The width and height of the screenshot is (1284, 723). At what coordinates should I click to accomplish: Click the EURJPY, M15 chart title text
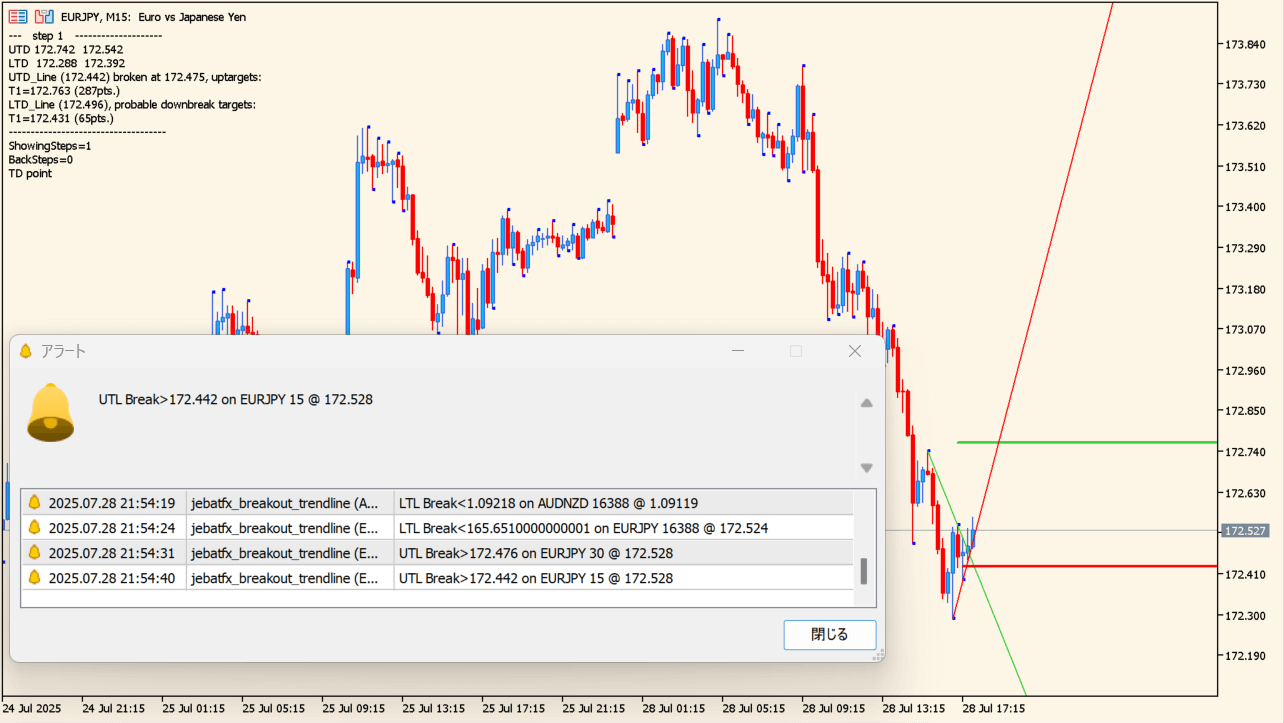click(153, 17)
